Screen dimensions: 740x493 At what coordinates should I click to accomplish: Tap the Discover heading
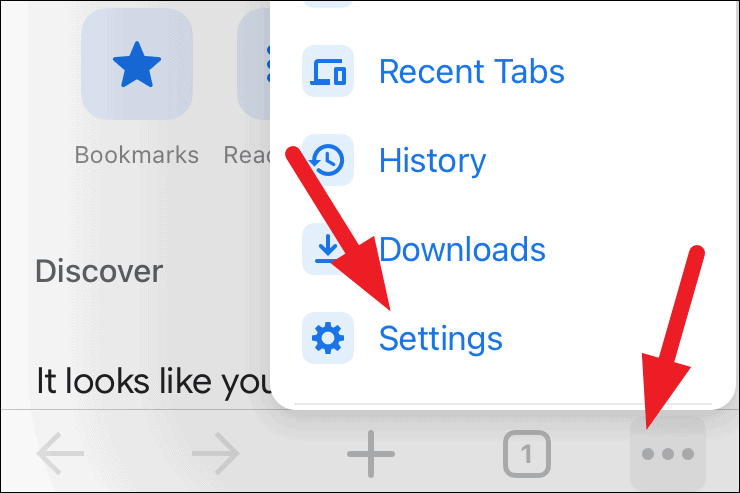click(99, 271)
